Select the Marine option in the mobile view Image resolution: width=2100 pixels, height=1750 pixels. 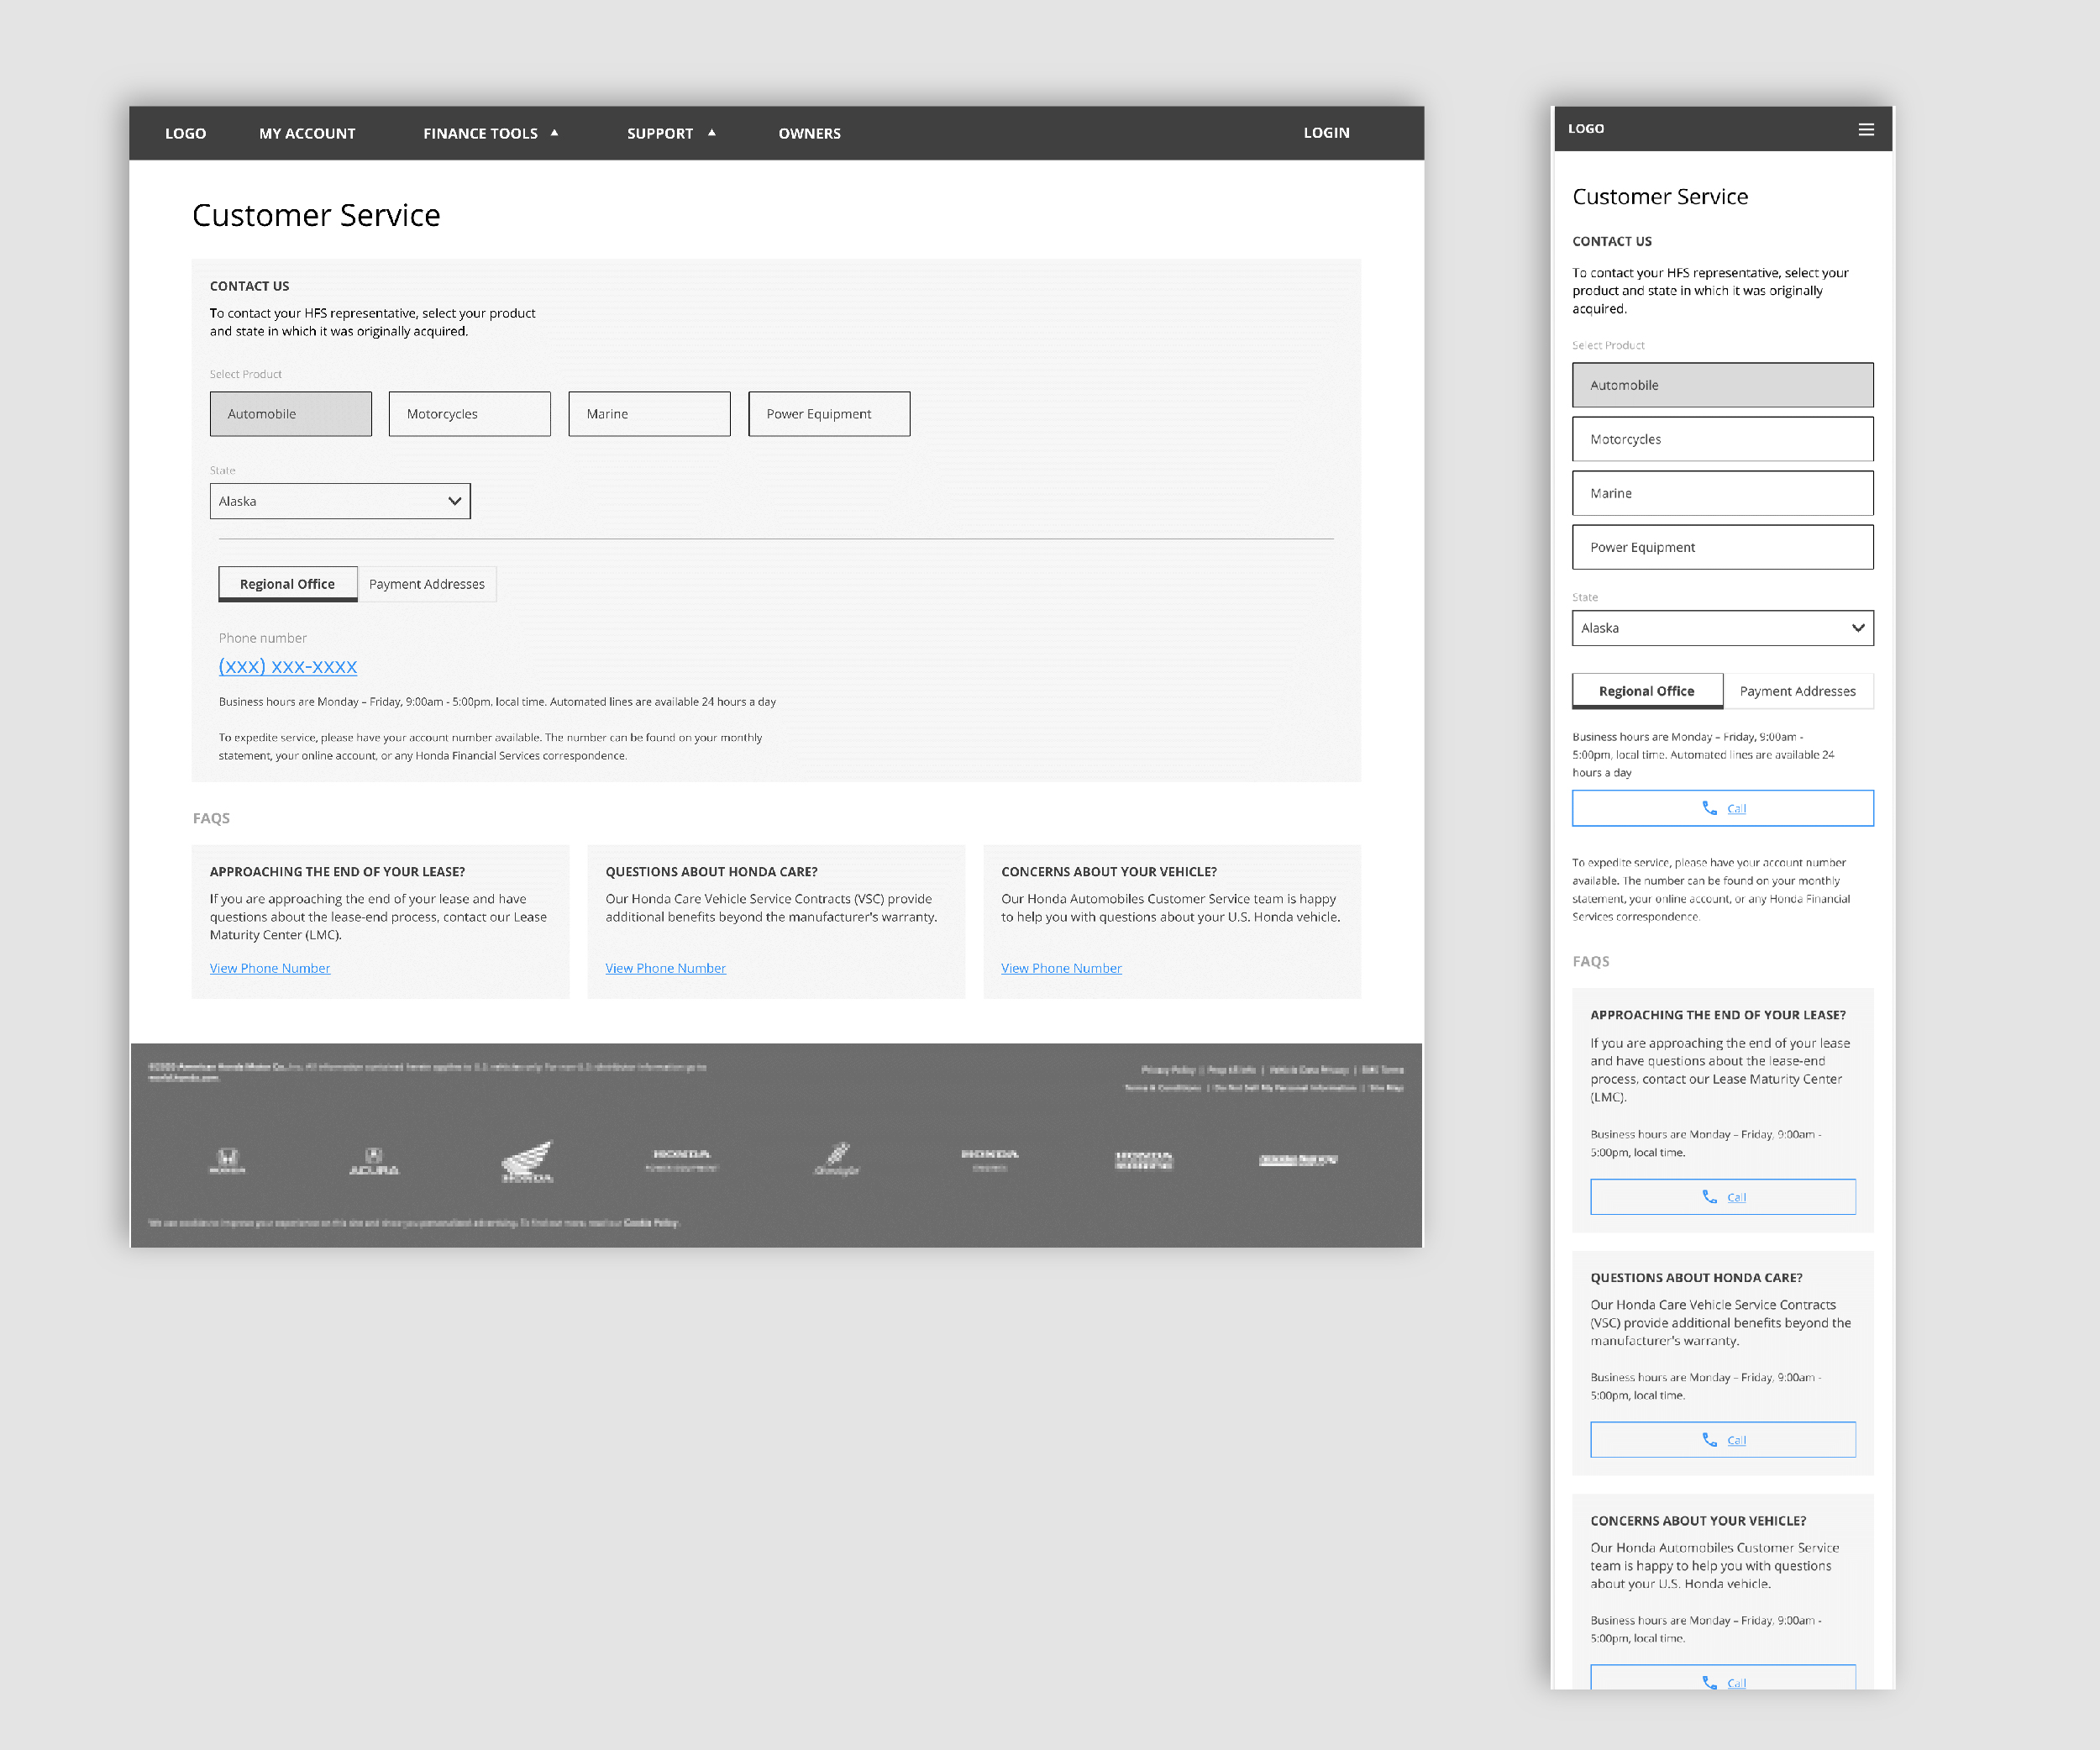click(x=1723, y=493)
